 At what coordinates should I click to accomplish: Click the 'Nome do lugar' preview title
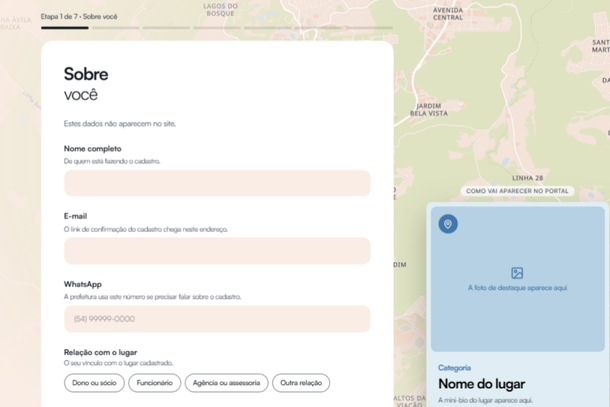(x=482, y=384)
